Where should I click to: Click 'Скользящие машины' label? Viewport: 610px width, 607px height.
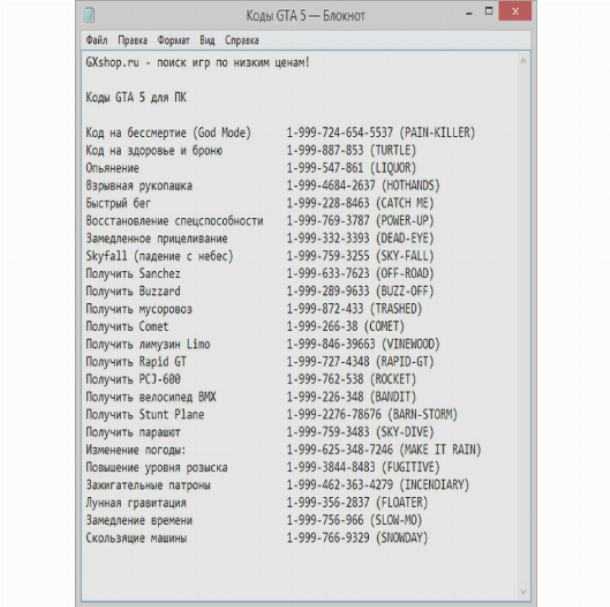(136, 538)
